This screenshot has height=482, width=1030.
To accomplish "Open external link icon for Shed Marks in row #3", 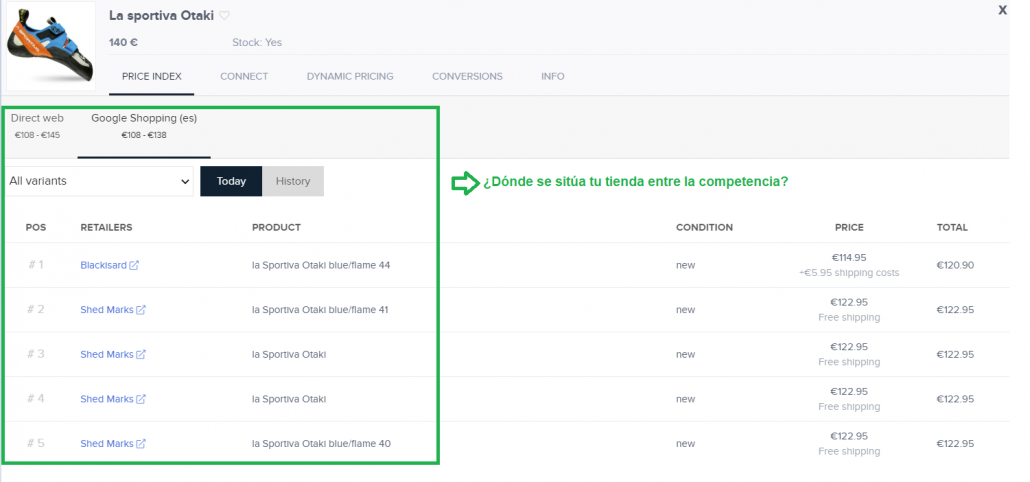I will pos(141,355).
